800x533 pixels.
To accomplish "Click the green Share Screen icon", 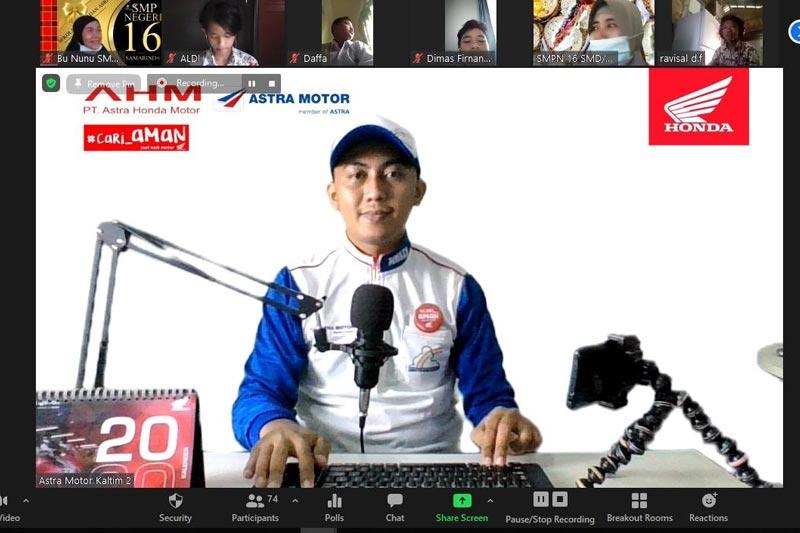I will [x=461, y=501].
